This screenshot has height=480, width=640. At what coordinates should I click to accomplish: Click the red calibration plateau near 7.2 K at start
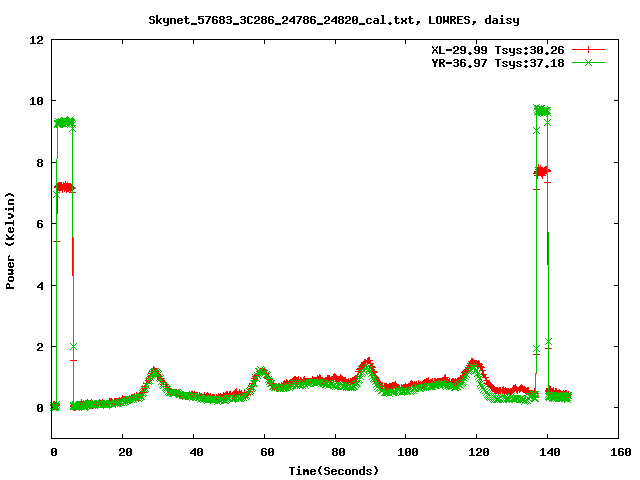(64, 187)
